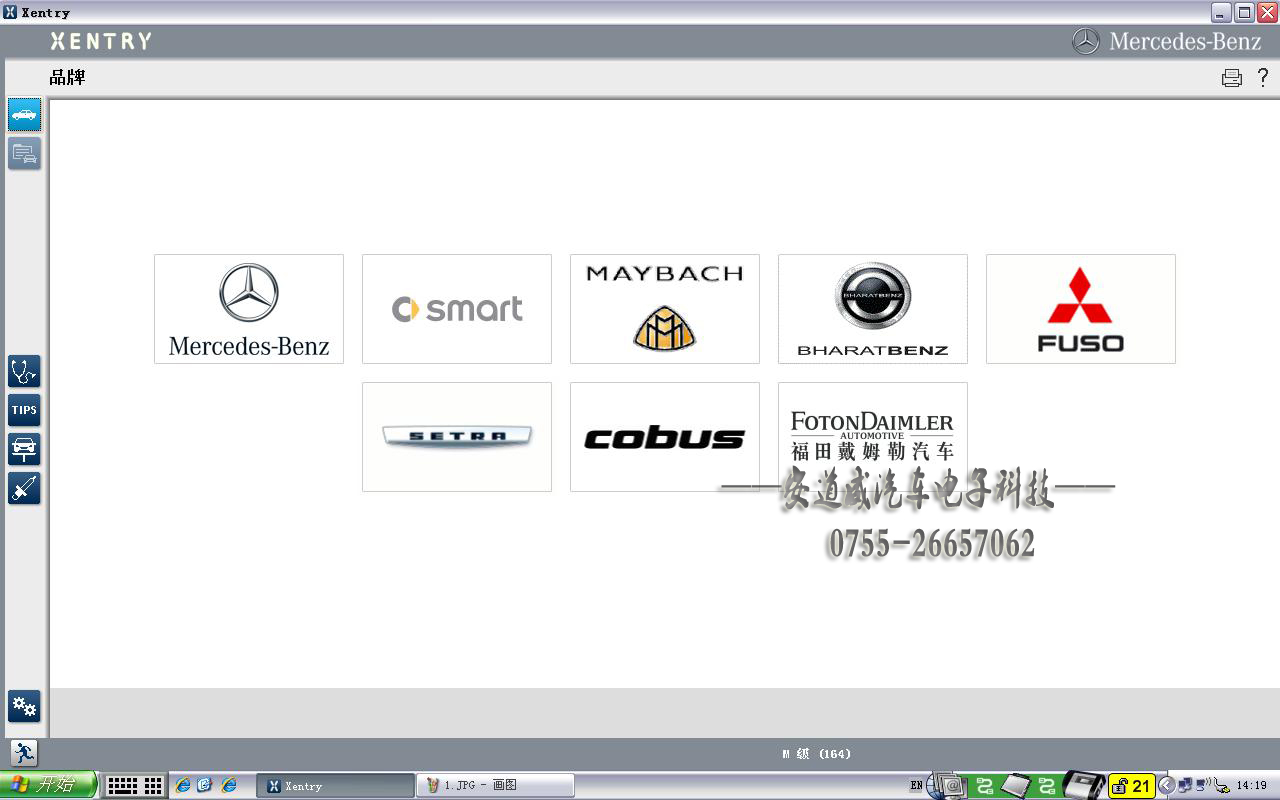Click the EN language indicator in the taskbar
1280x800 pixels.
coord(917,786)
